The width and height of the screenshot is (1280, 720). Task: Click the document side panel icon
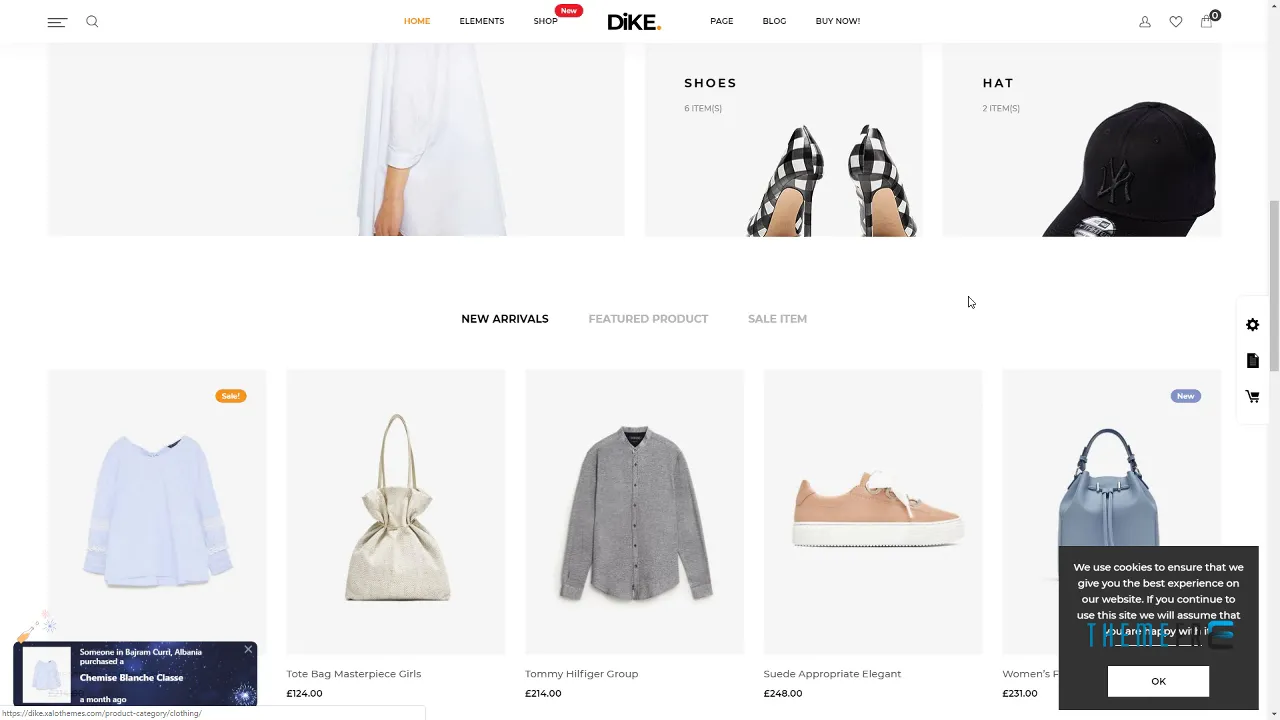tap(1253, 361)
